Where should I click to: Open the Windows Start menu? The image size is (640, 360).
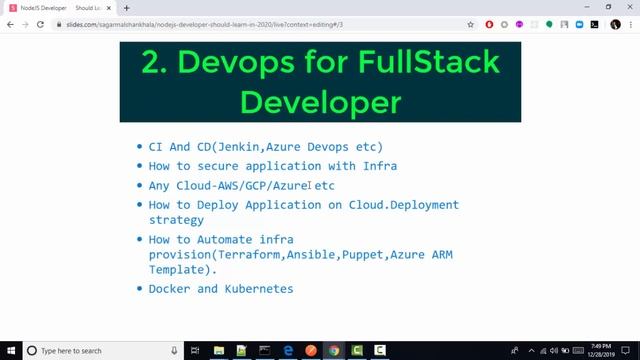pos(11,351)
